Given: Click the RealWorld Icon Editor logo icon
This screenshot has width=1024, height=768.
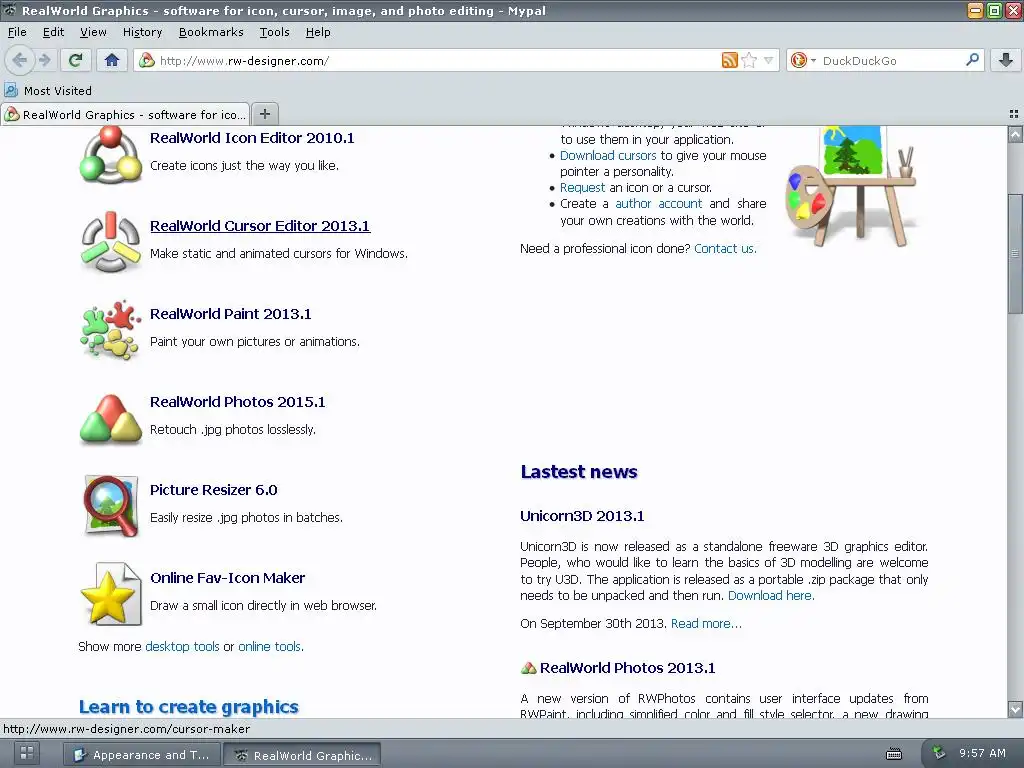Looking at the screenshot, I should [110, 155].
